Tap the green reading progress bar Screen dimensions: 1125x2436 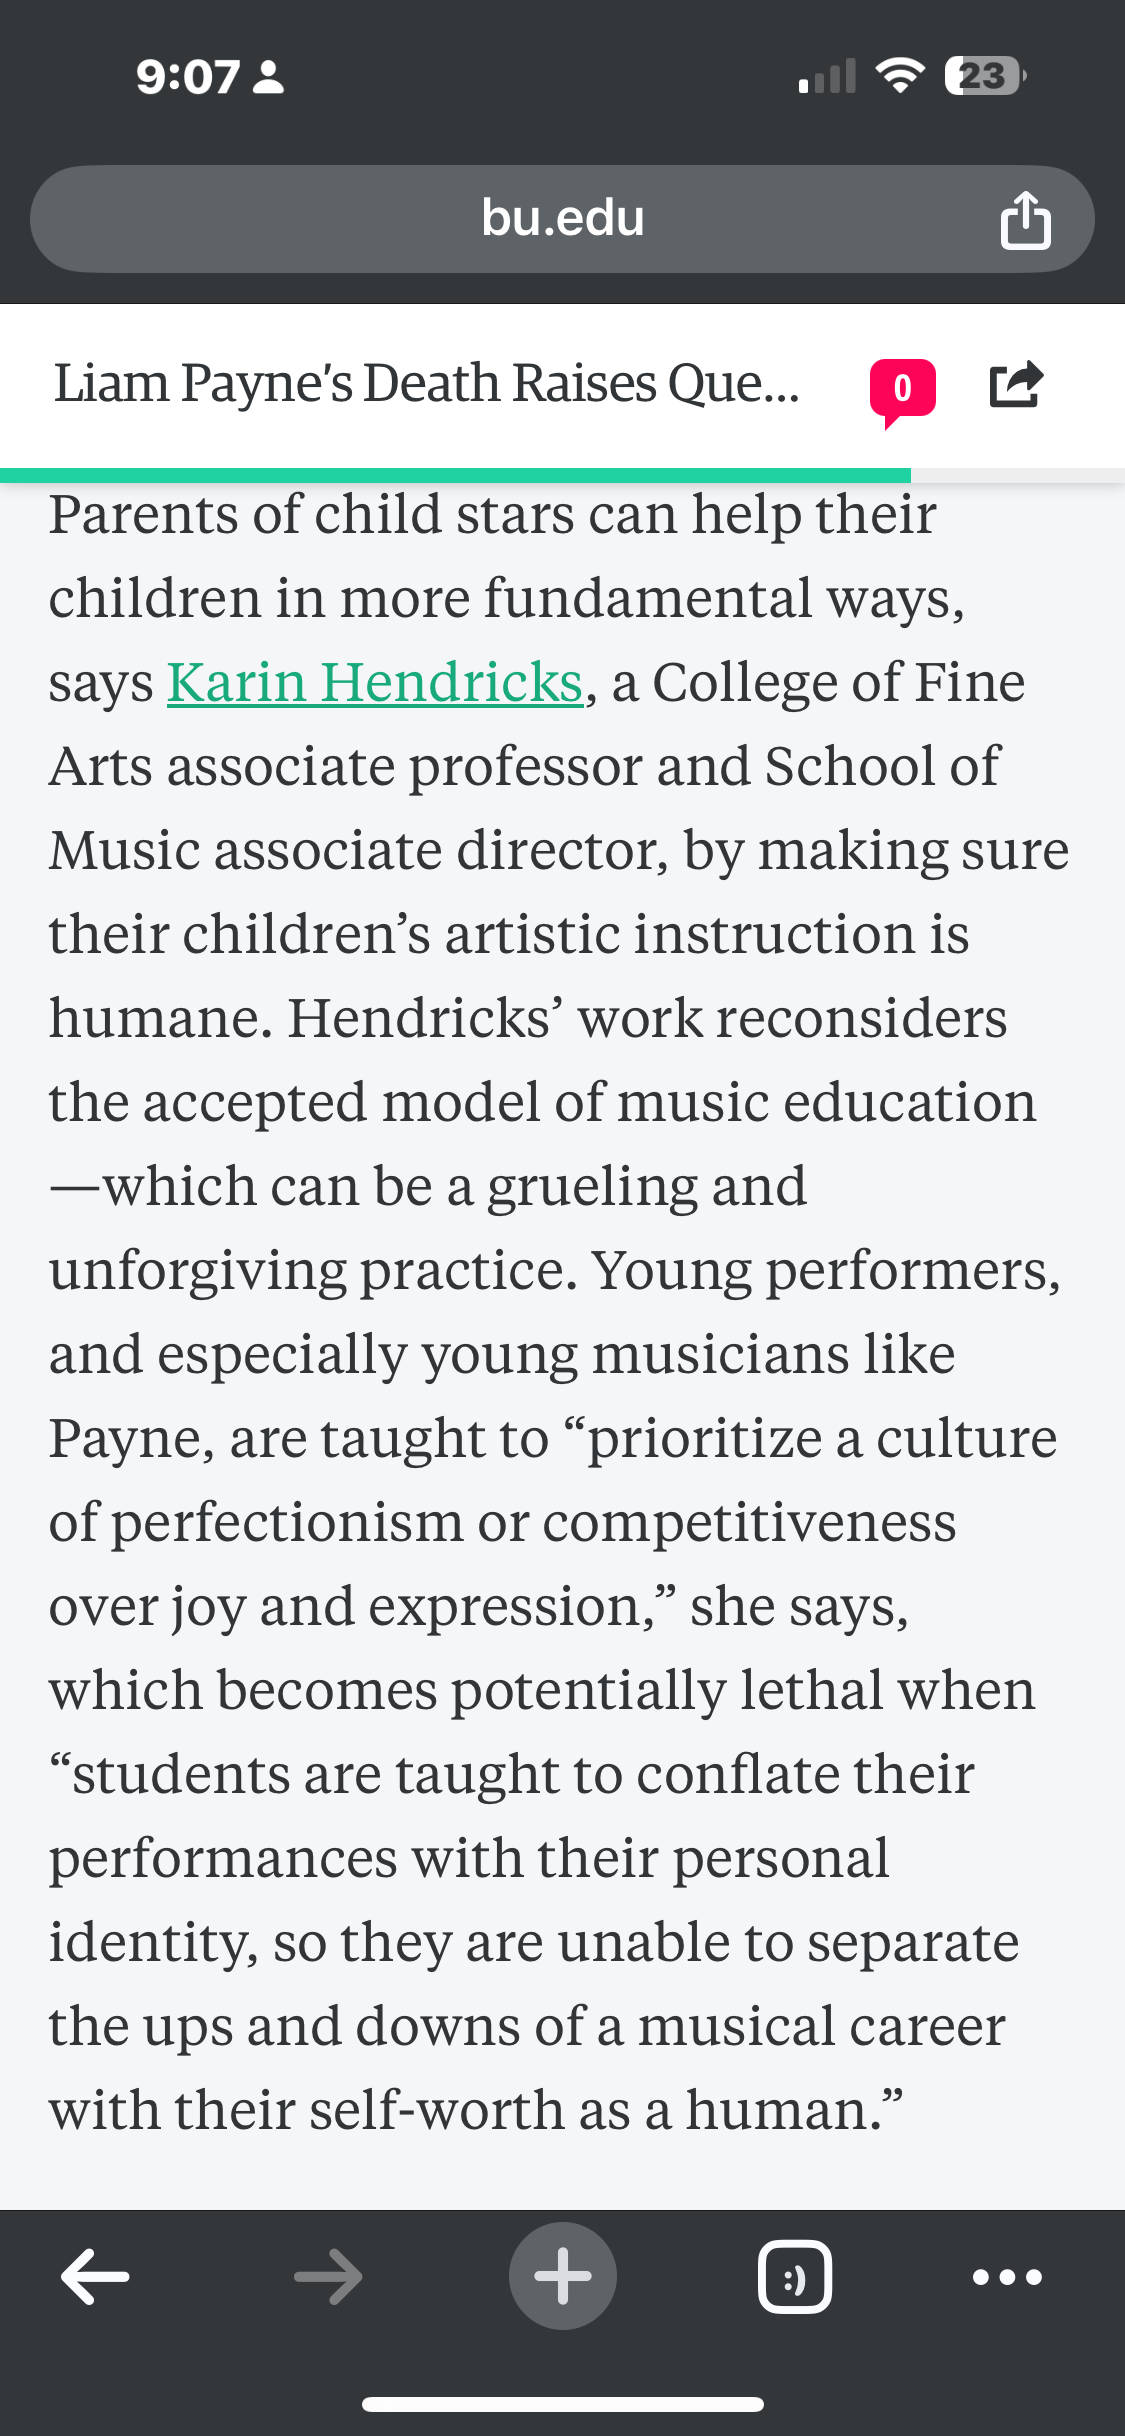click(x=455, y=475)
